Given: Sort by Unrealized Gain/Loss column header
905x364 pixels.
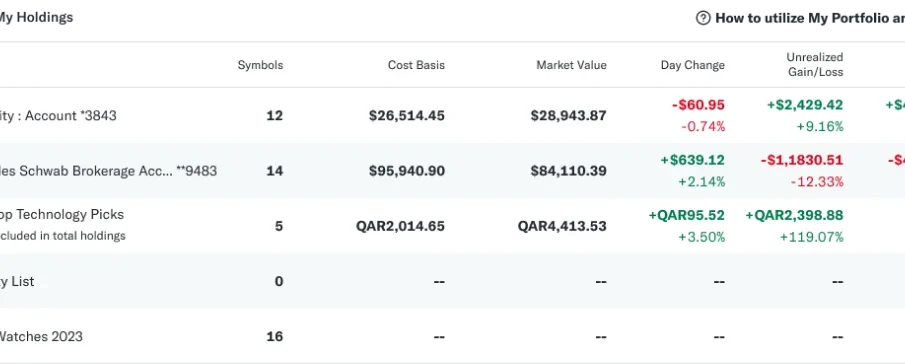Looking at the screenshot, I should click(x=814, y=65).
